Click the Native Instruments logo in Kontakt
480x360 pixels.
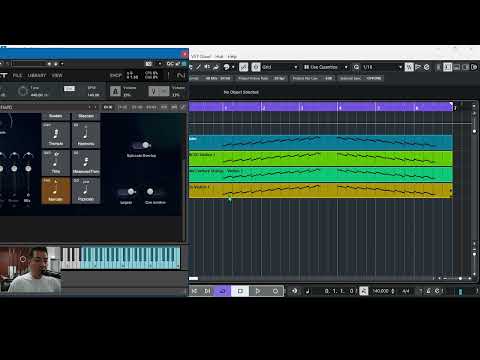pos(181,76)
